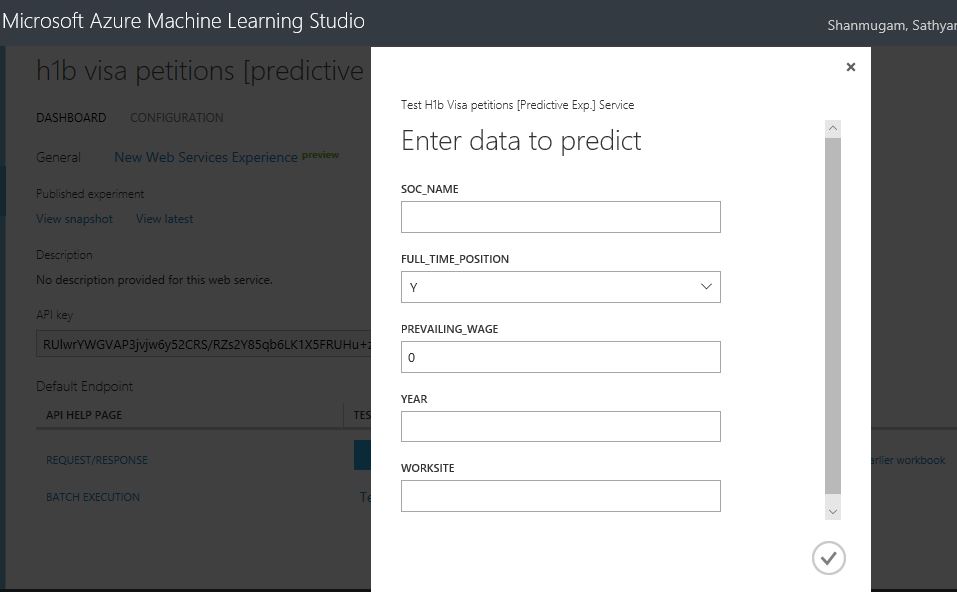Open the New Web Services Experience preview
The image size is (957, 592).
click(x=205, y=156)
